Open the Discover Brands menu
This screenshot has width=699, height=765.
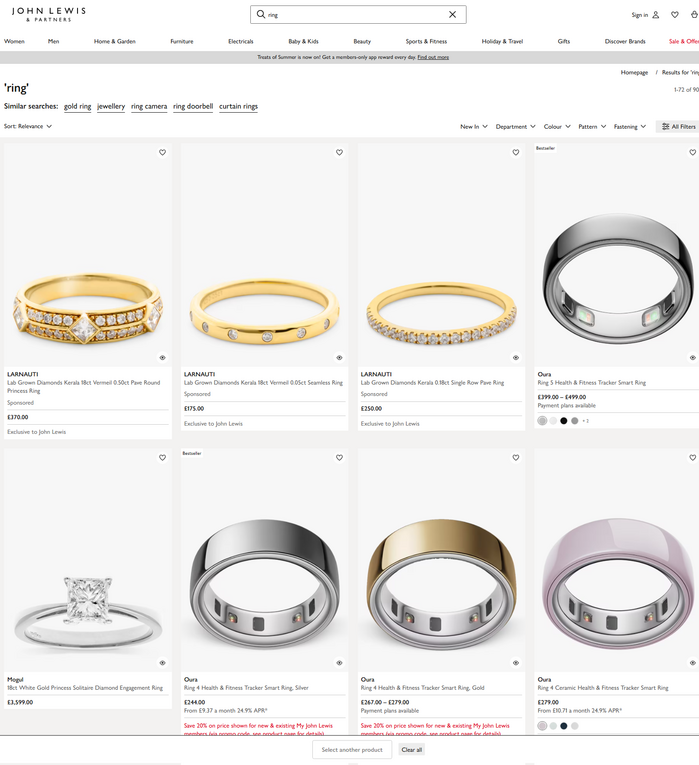(x=625, y=41)
